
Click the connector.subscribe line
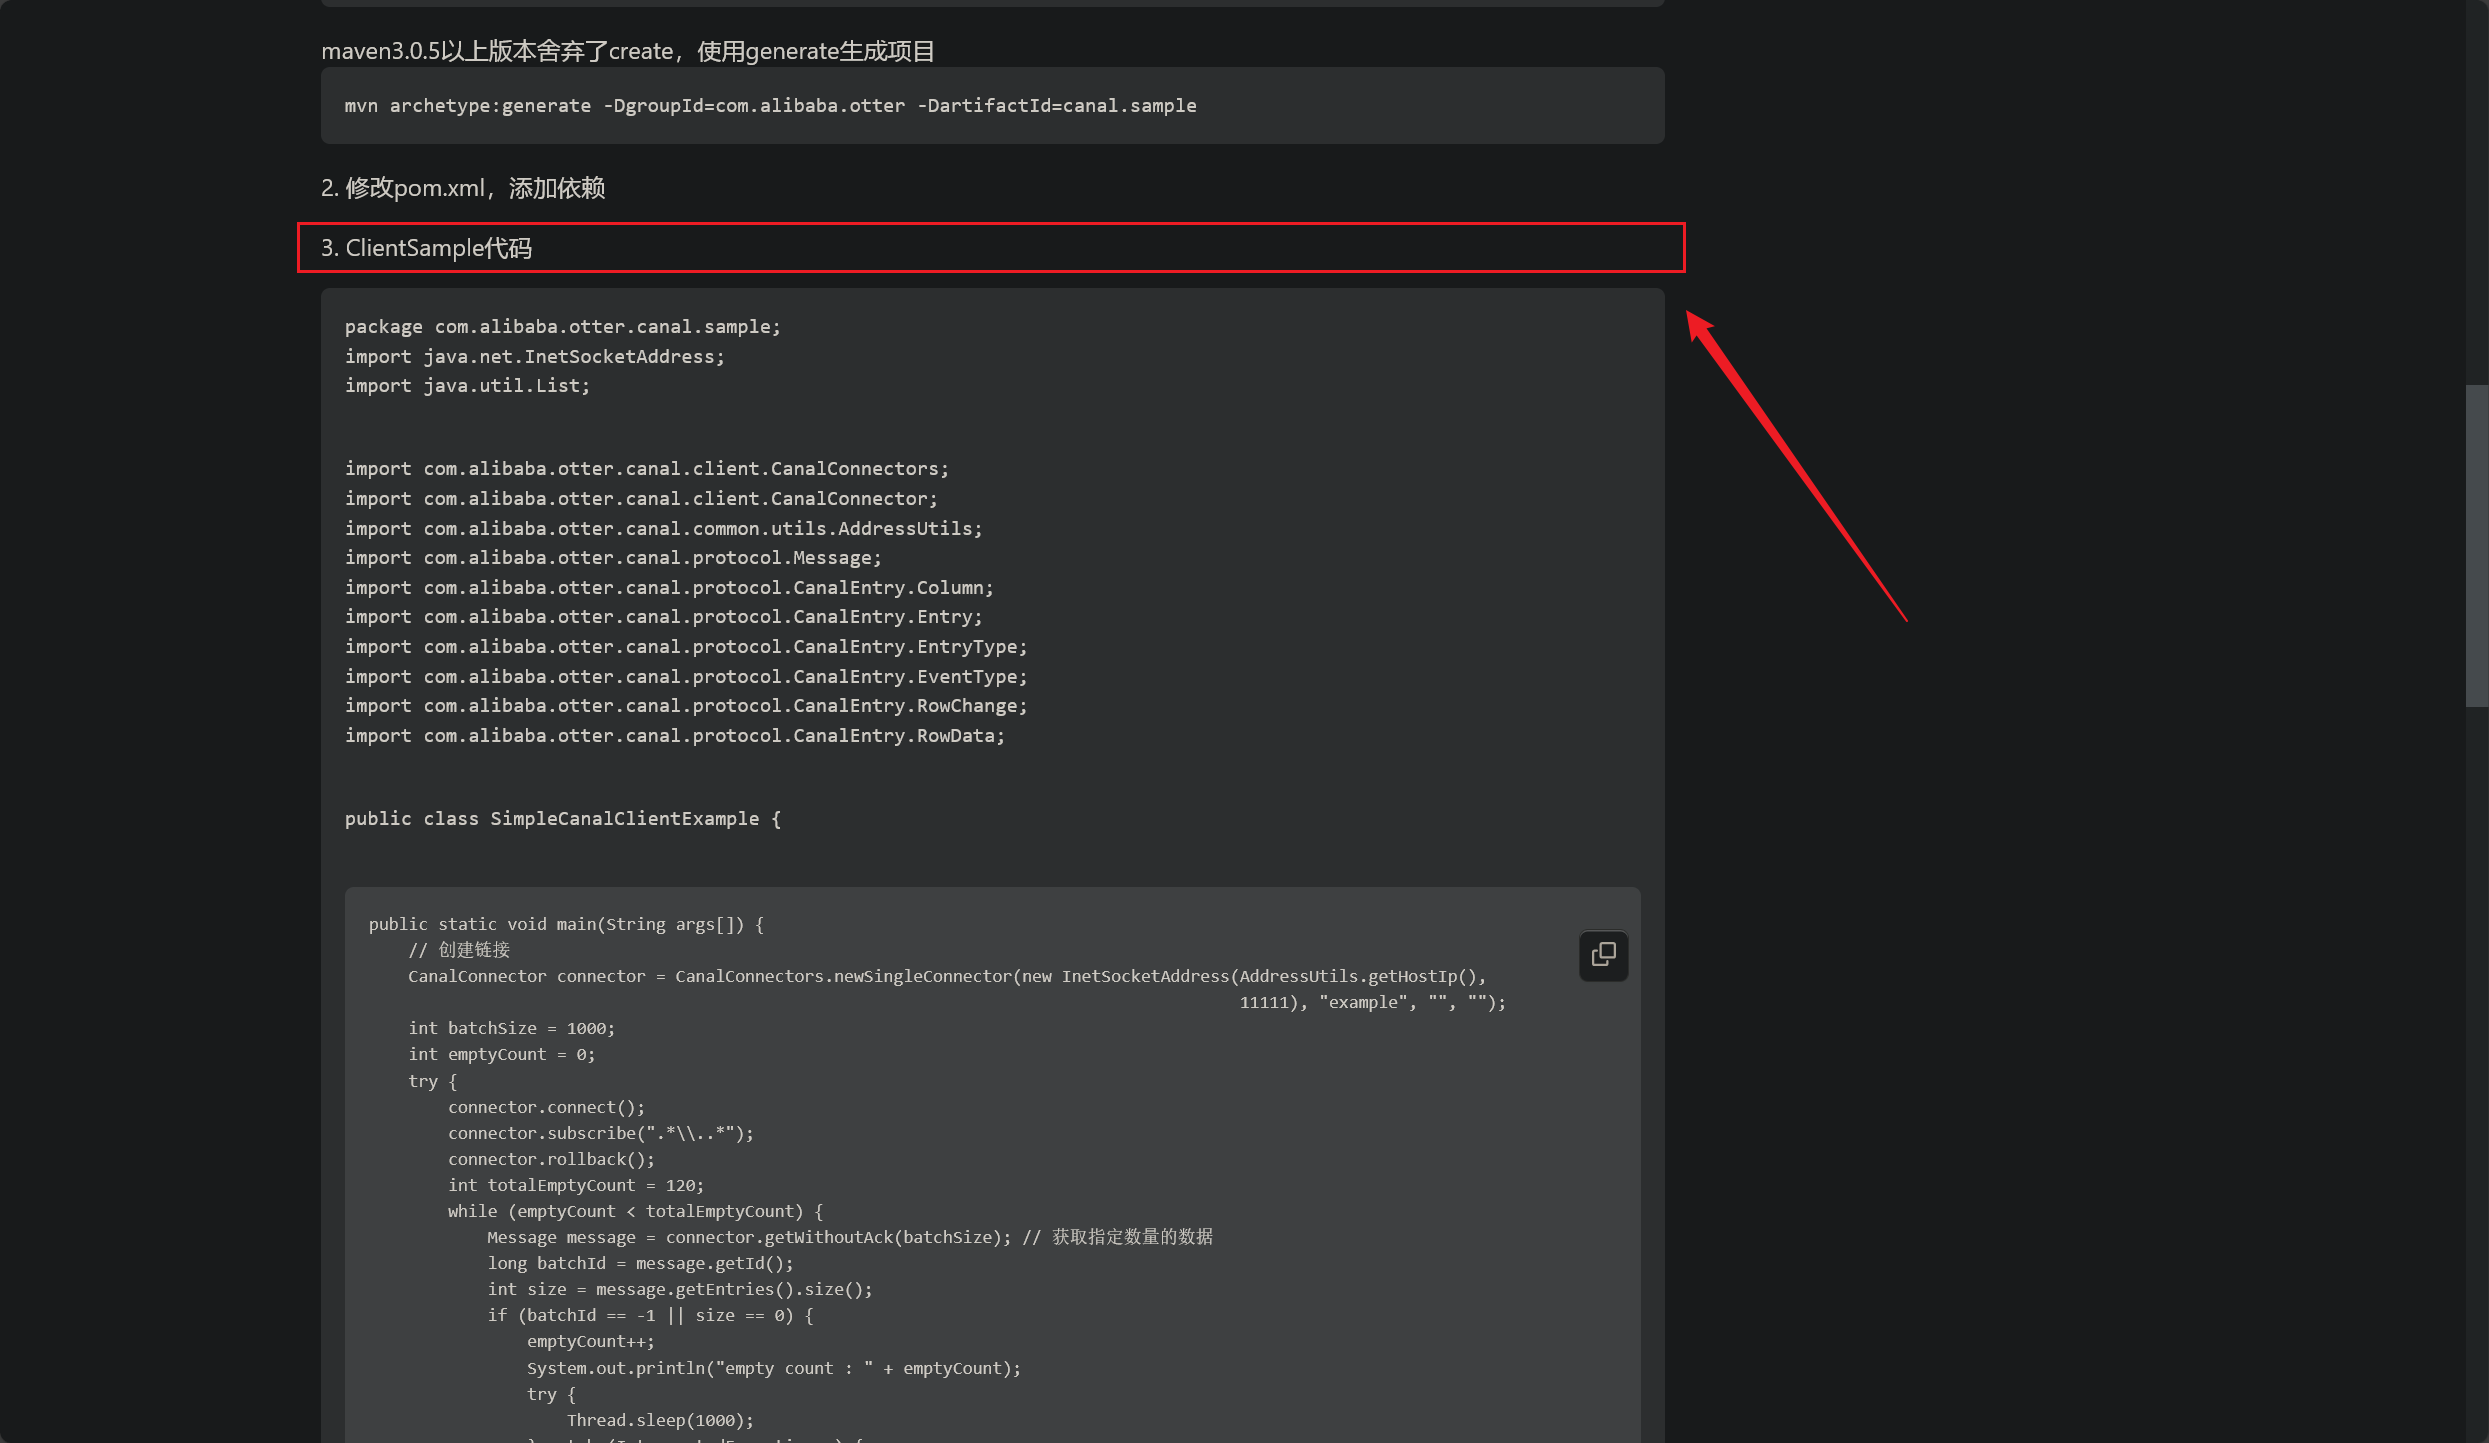click(x=600, y=1134)
